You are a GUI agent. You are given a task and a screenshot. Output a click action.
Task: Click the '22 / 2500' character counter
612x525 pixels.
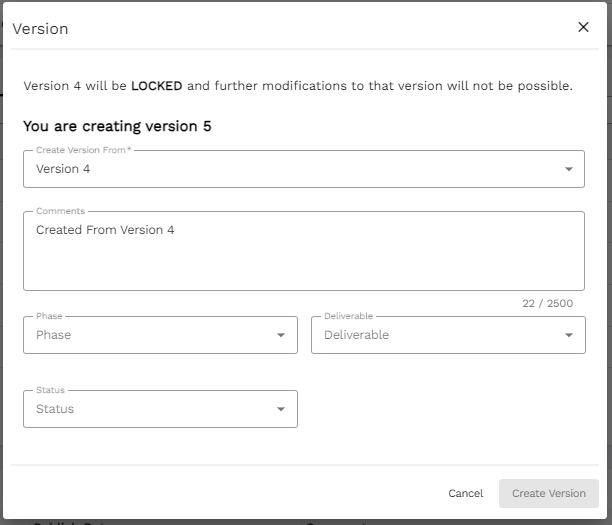(548, 303)
